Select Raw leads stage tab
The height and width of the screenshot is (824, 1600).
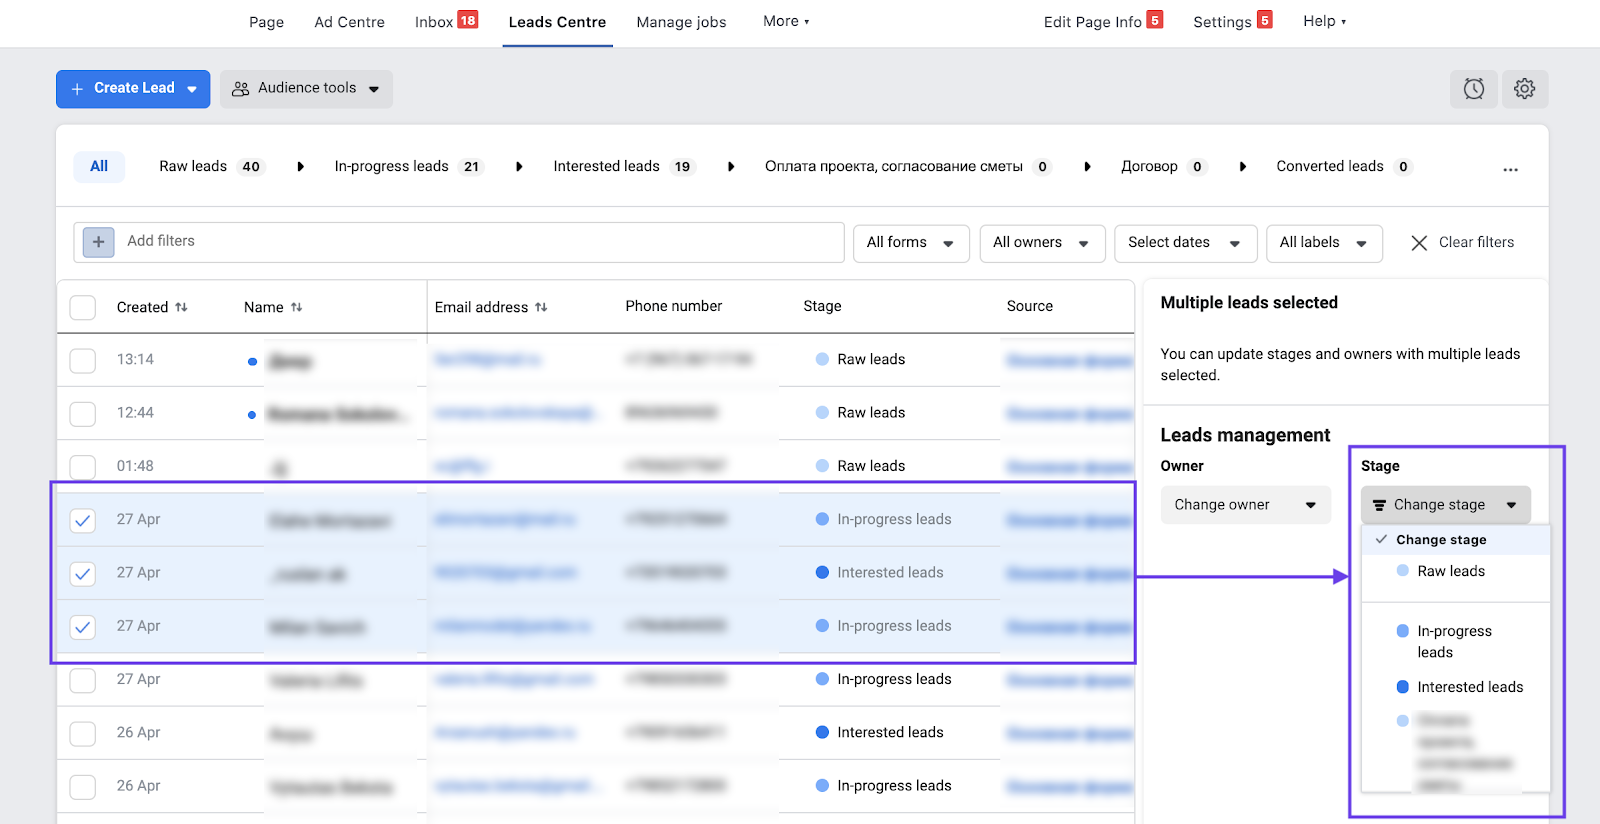coord(211,167)
